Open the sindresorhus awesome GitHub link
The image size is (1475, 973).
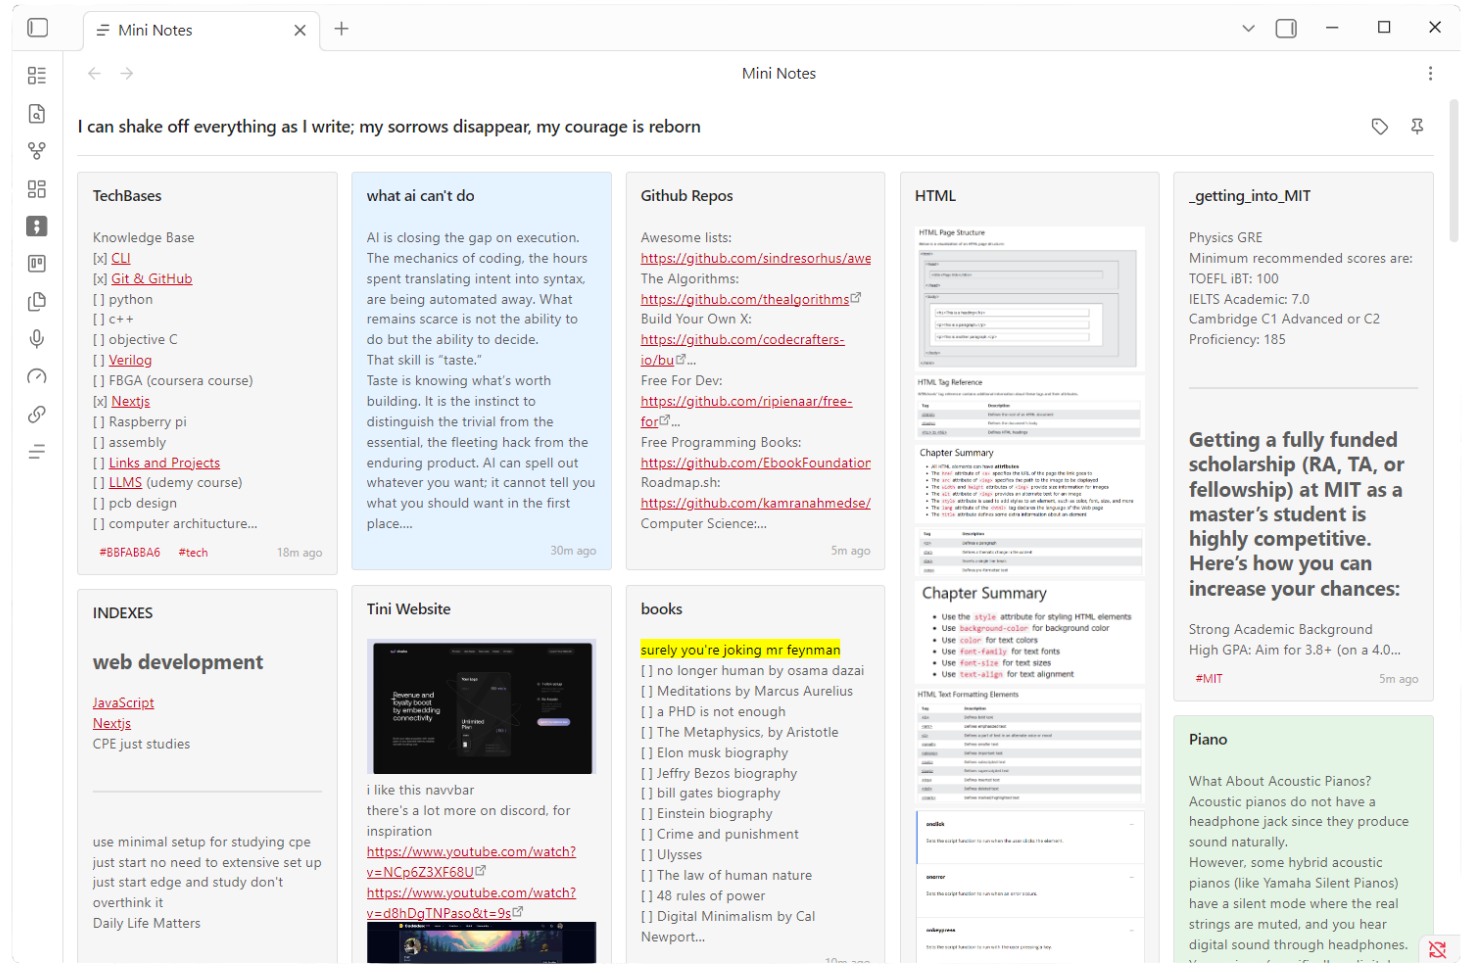756,258
